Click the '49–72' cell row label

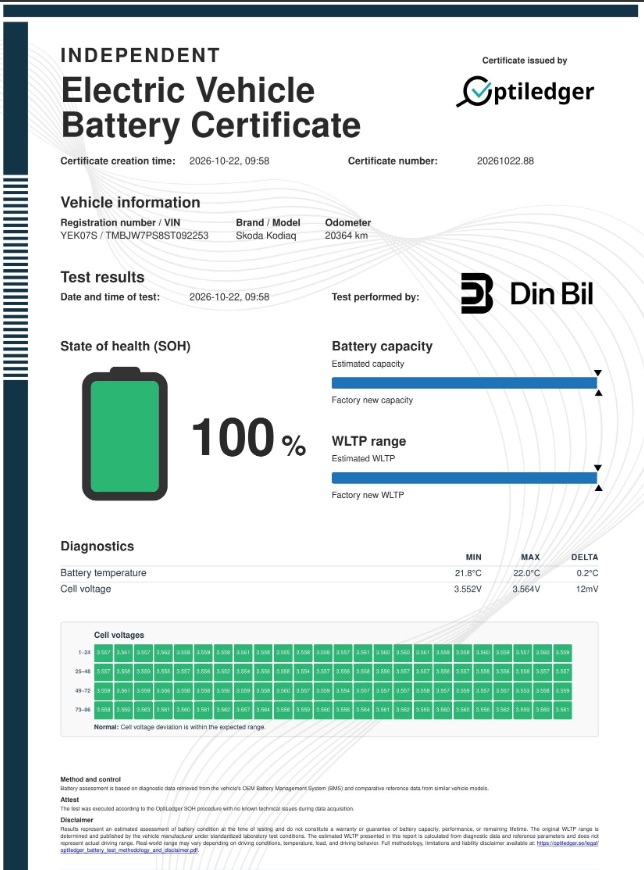[x=83, y=691]
